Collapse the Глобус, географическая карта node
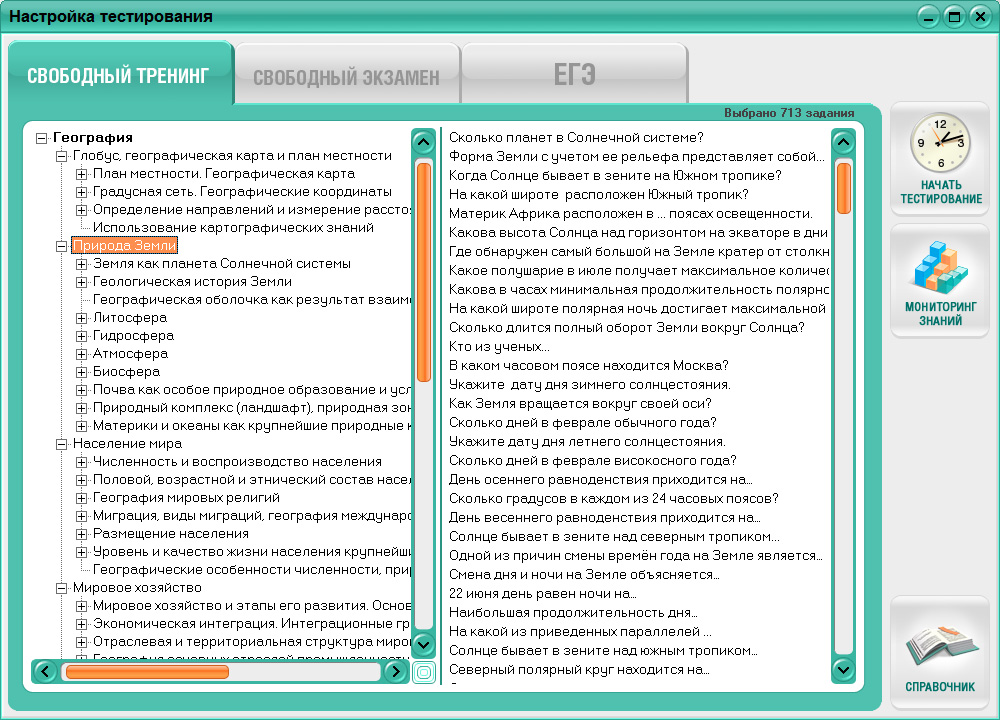Screen dimensions: 1000x720 (61, 156)
